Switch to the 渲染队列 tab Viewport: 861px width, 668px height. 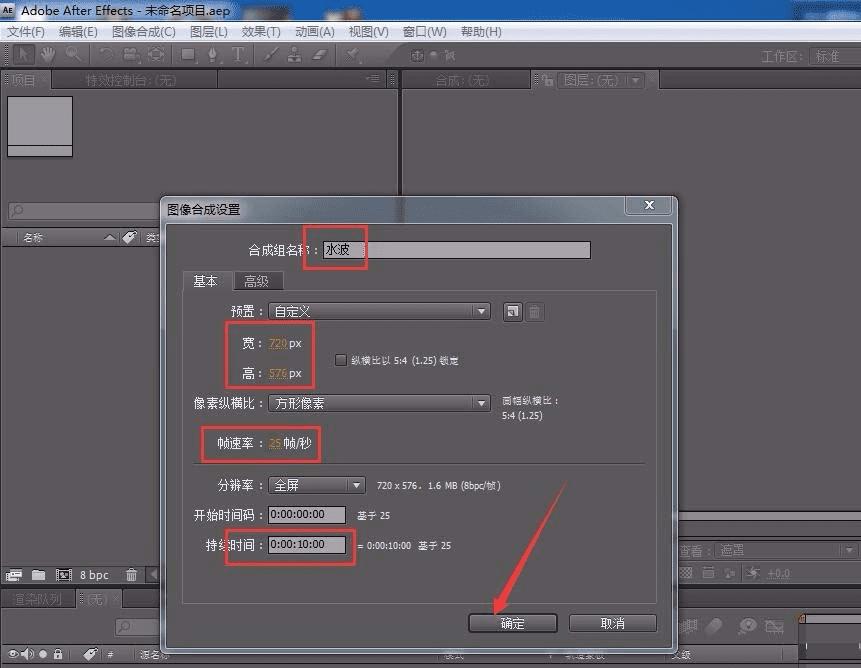point(37,599)
